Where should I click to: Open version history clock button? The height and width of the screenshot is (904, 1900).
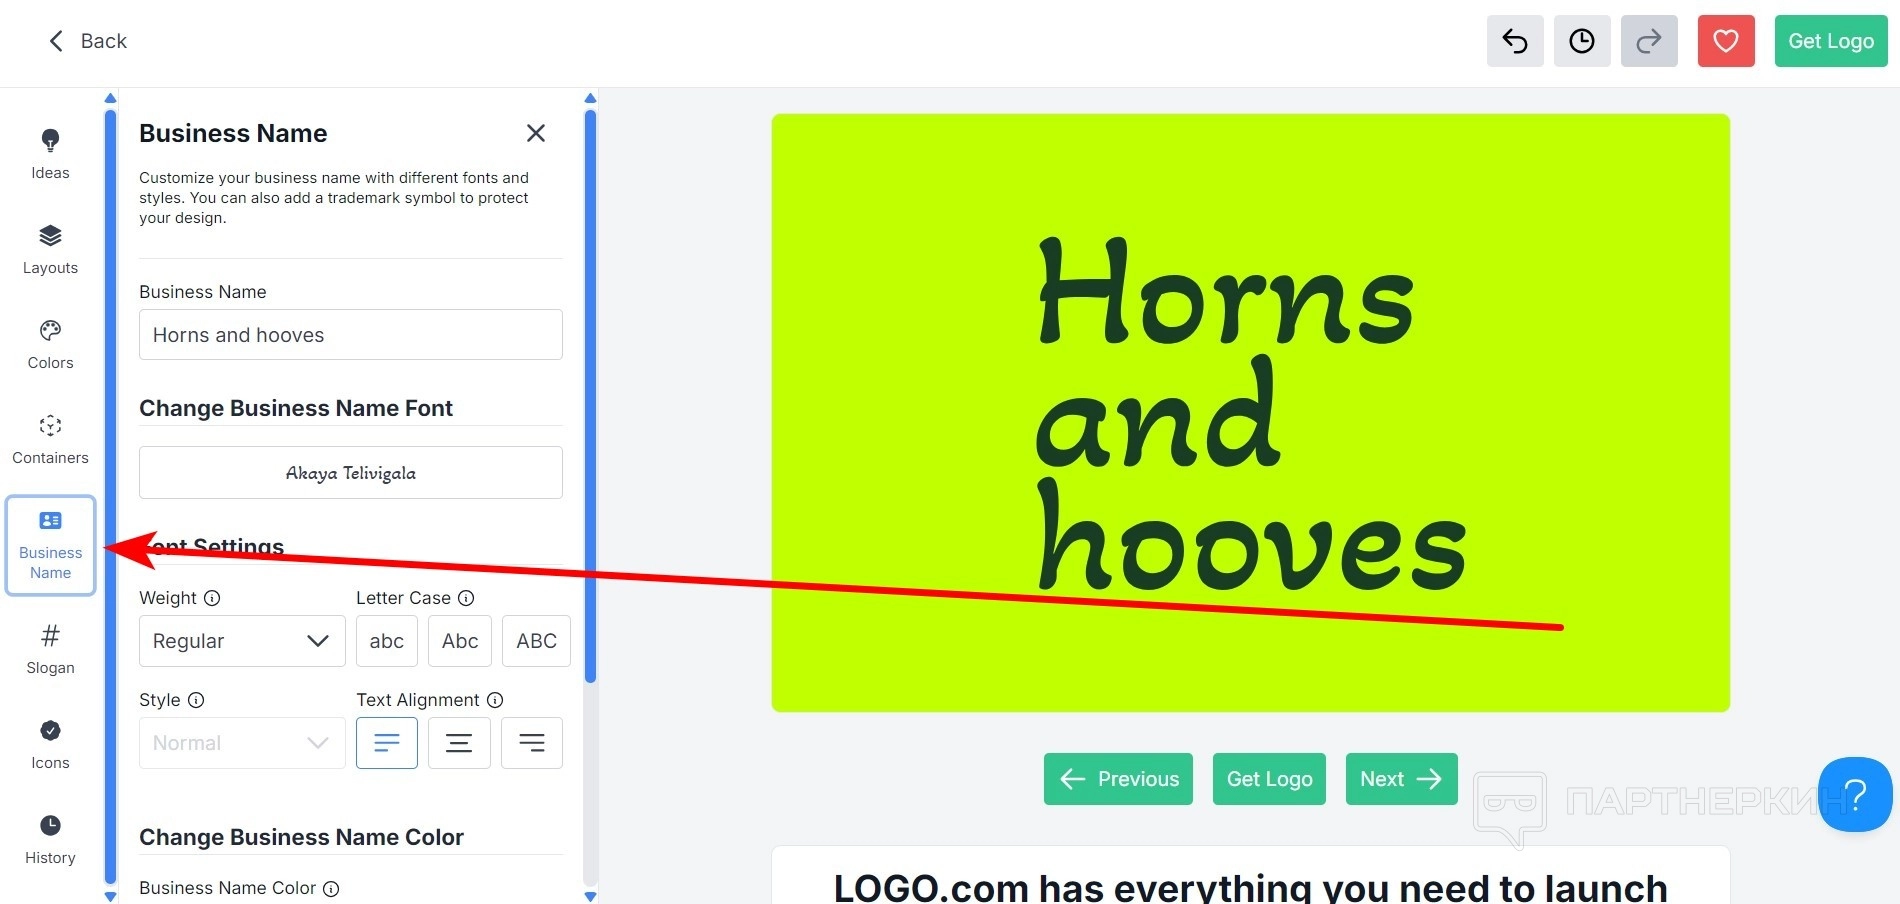1582,41
